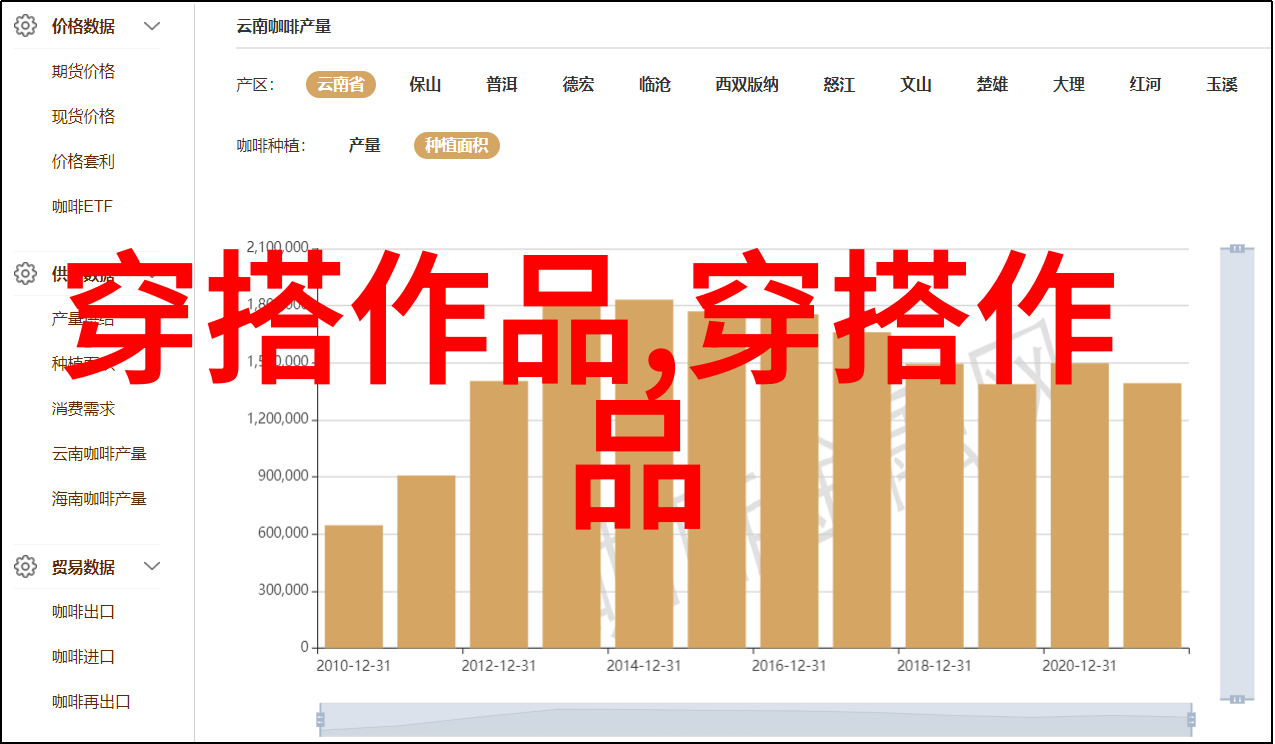The width and height of the screenshot is (1275, 744).
Task: Select the 云南省 region filter
Action: point(340,85)
